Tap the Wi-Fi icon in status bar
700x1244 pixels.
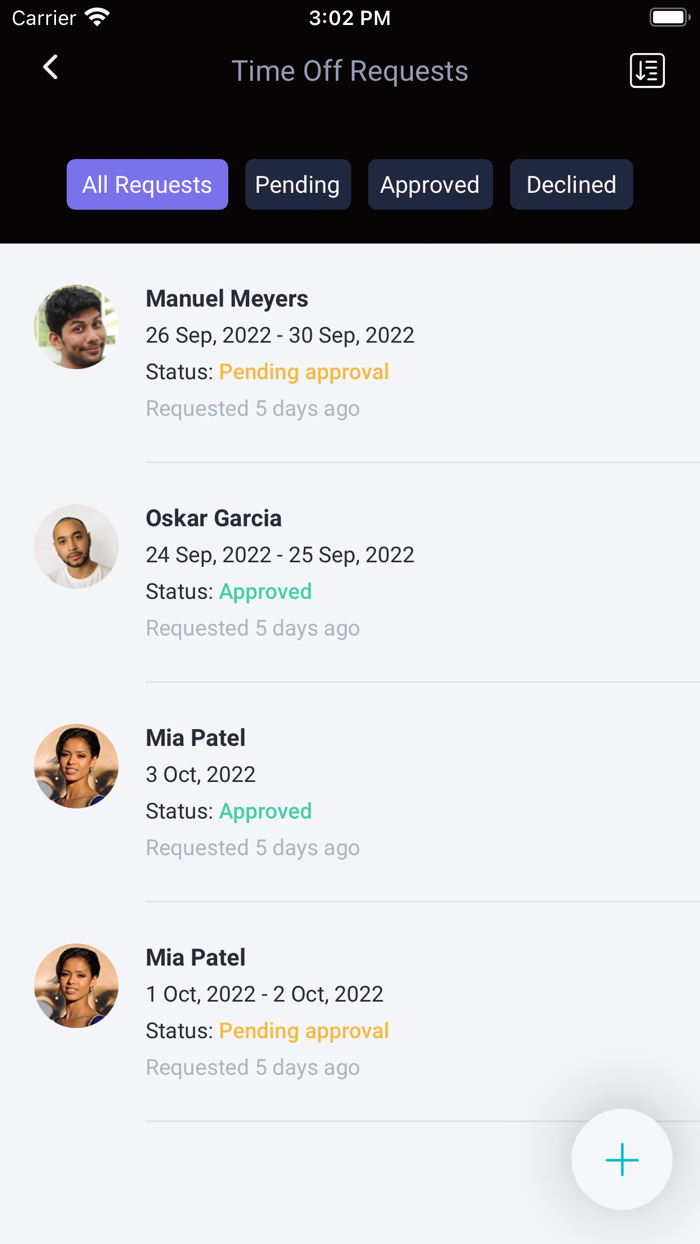[95, 16]
